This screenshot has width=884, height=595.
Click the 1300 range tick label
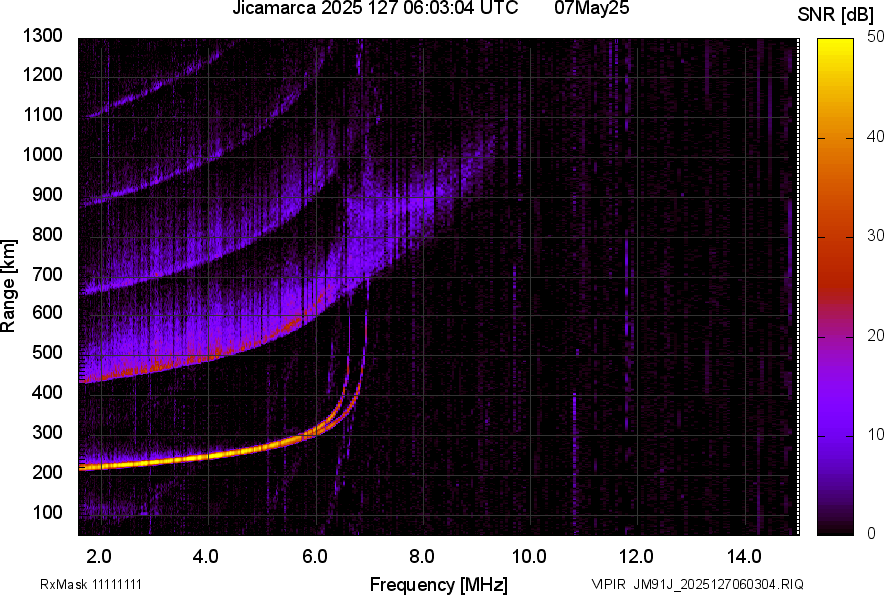tap(43, 36)
